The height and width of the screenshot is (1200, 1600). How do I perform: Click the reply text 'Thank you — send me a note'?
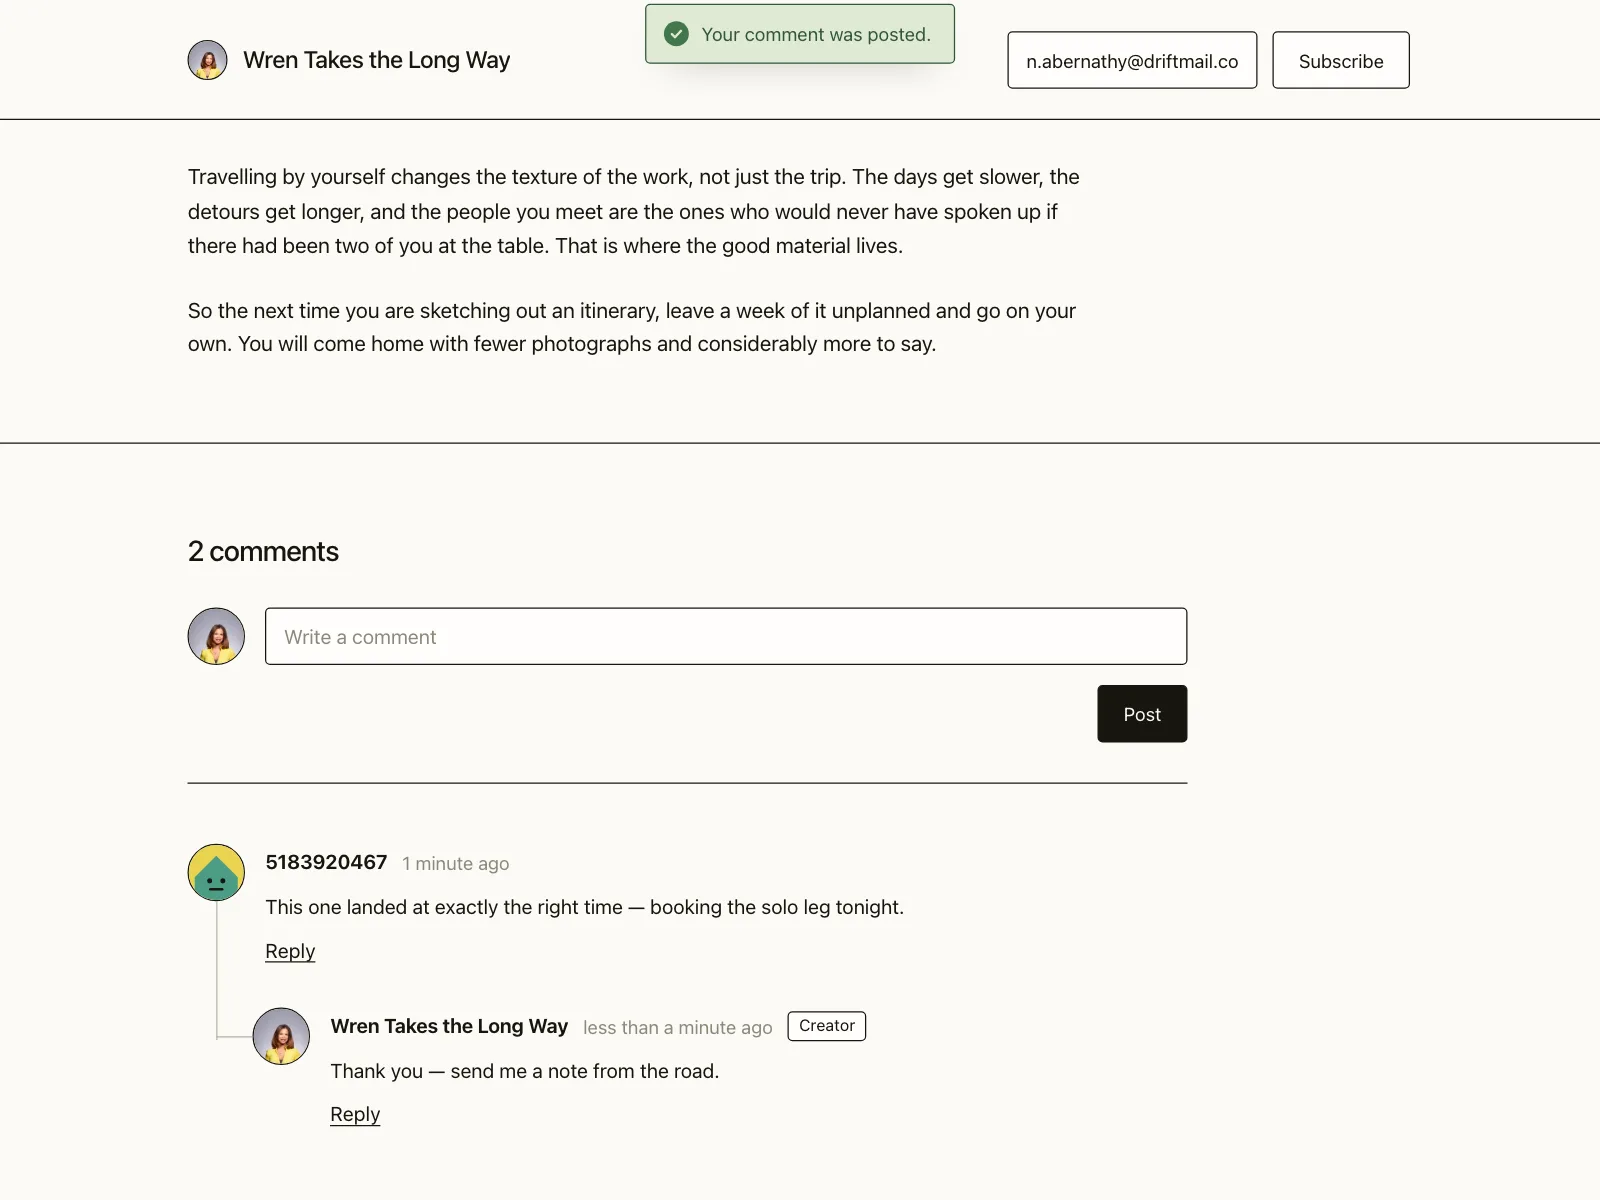tap(525, 1071)
